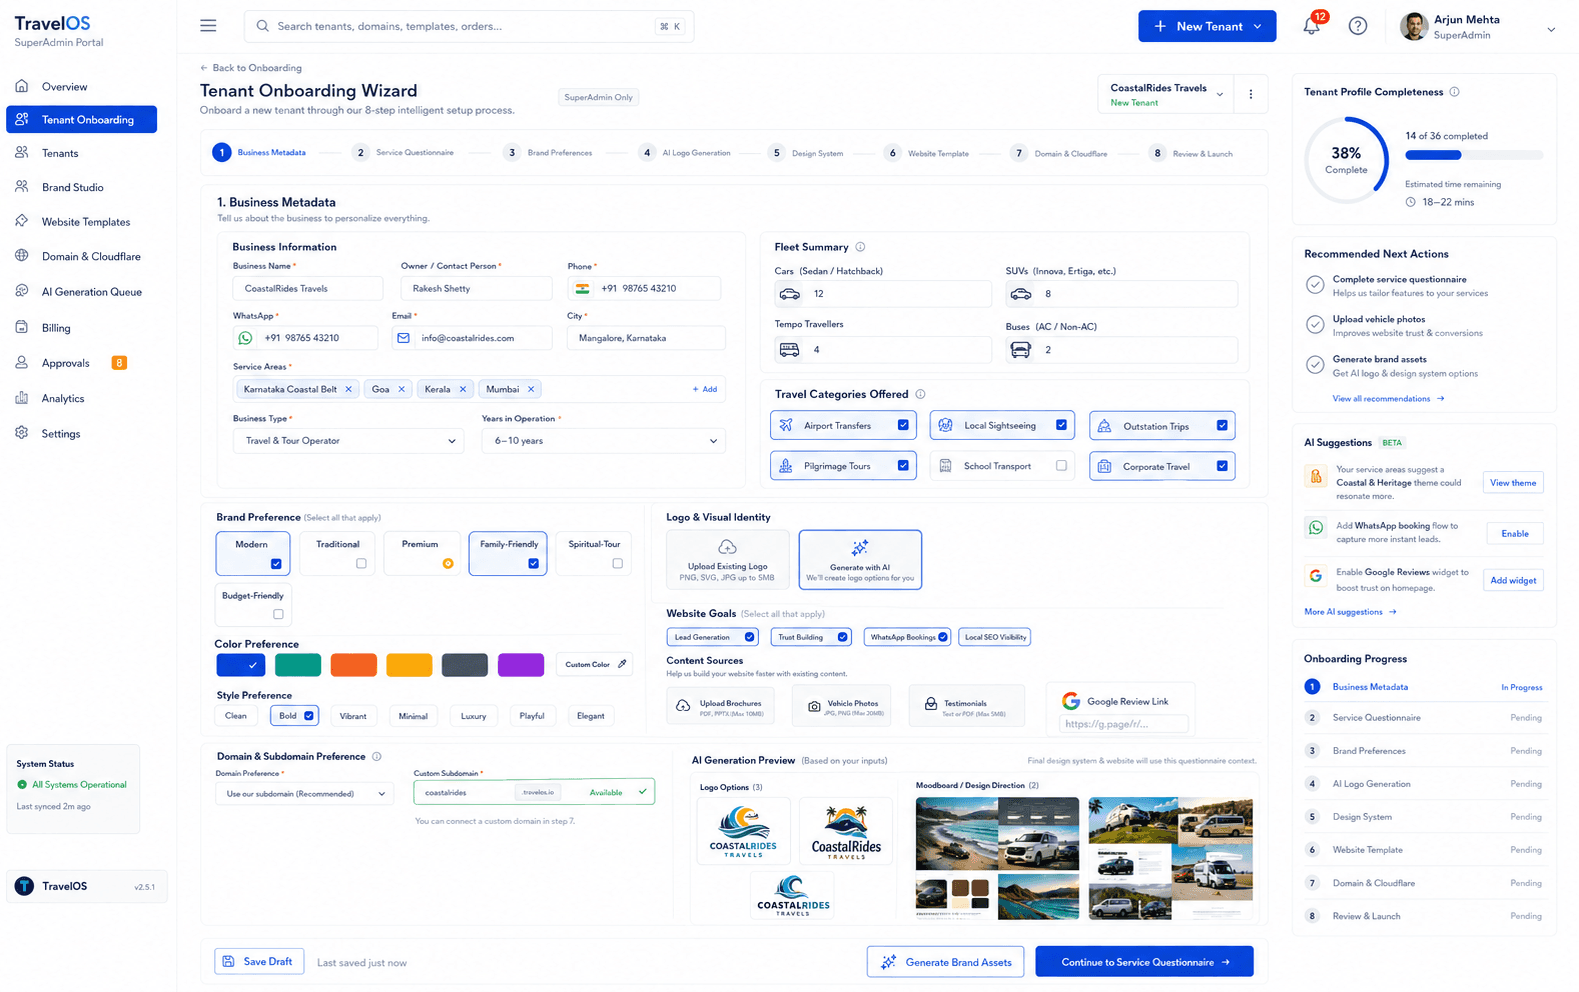This screenshot has height=992, width=1579.
Task: Click Continue to Service Questionnaire
Action: (x=1144, y=962)
